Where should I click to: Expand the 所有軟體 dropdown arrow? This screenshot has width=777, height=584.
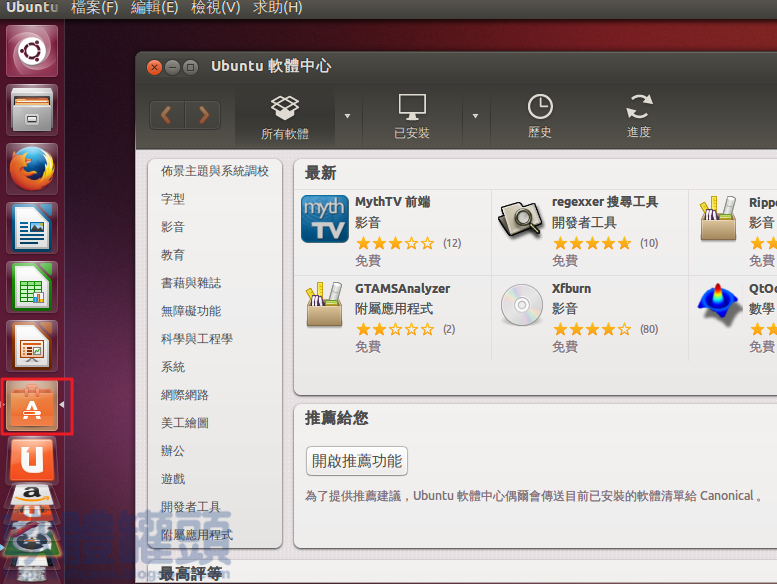[x=347, y=116]
